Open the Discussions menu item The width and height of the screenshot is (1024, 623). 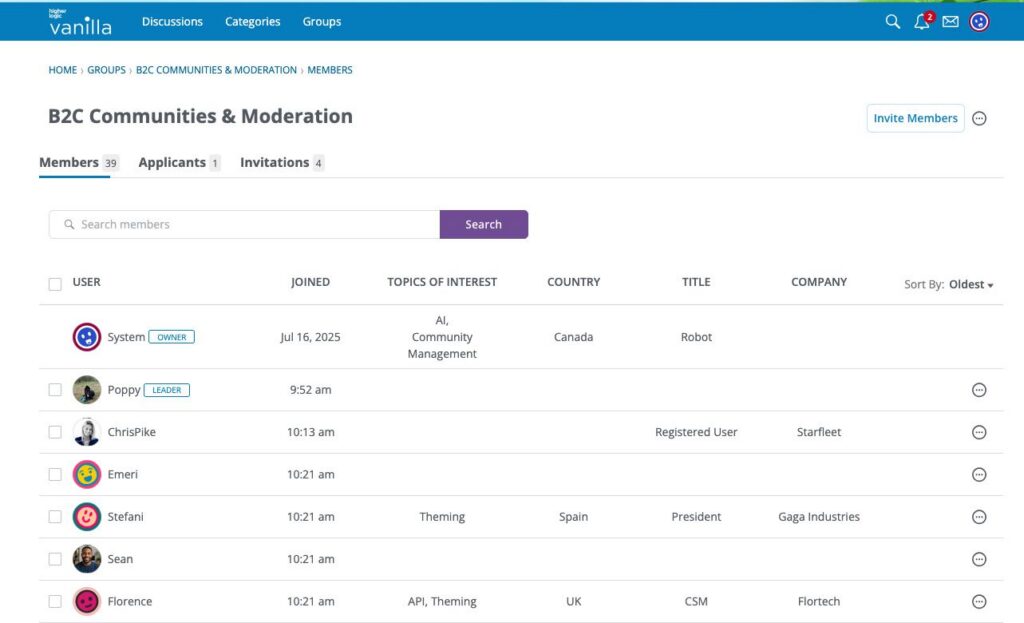(x=172, y=21)
